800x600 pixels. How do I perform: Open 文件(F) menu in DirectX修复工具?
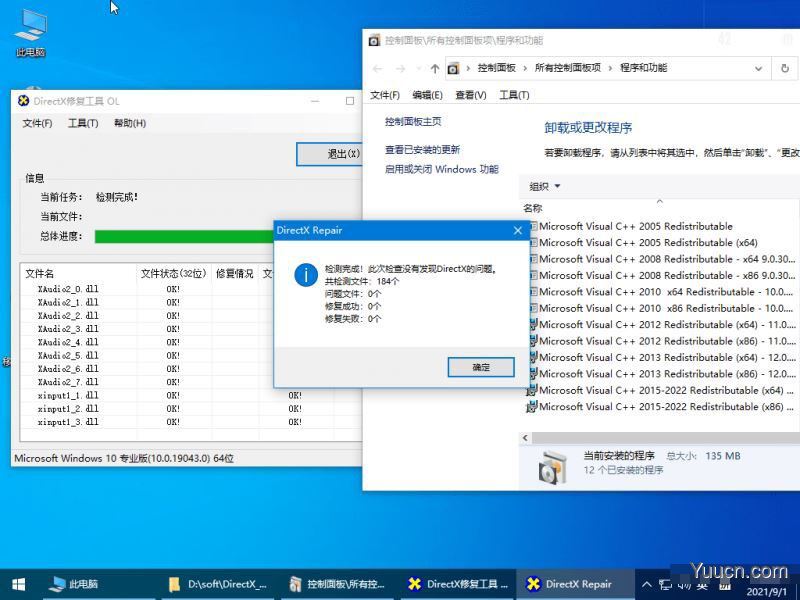[37, 123]
